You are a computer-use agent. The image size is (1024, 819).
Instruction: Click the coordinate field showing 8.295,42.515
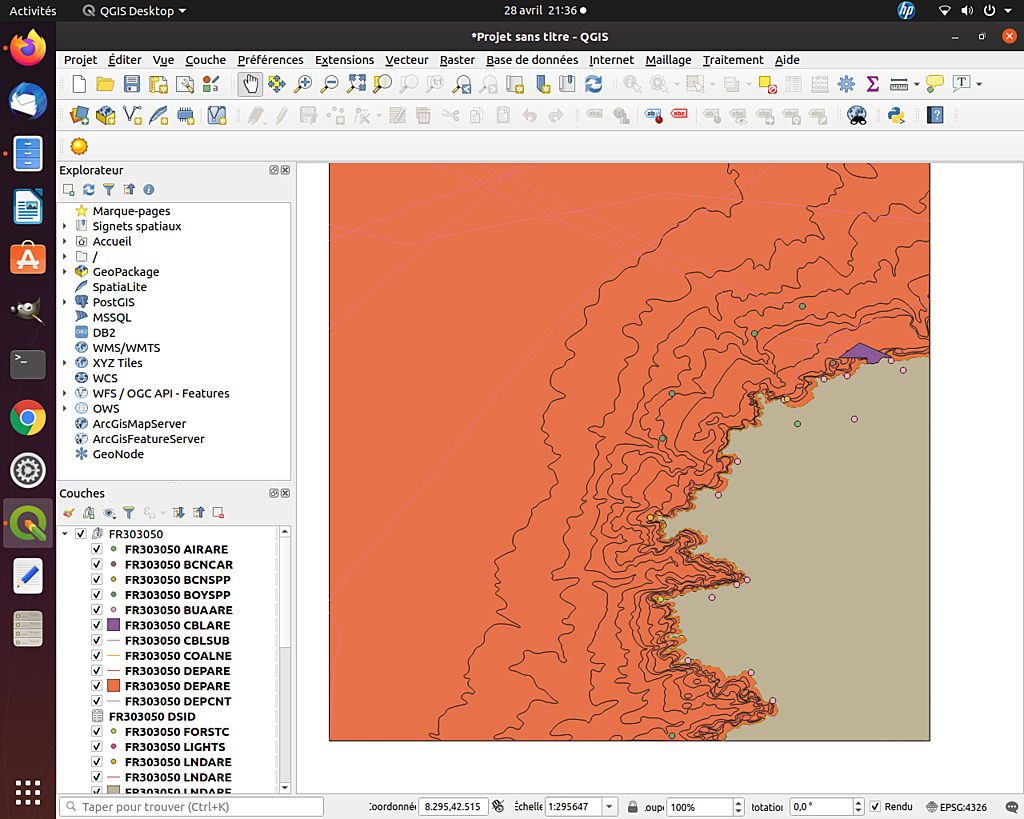(x=453, y=807)
